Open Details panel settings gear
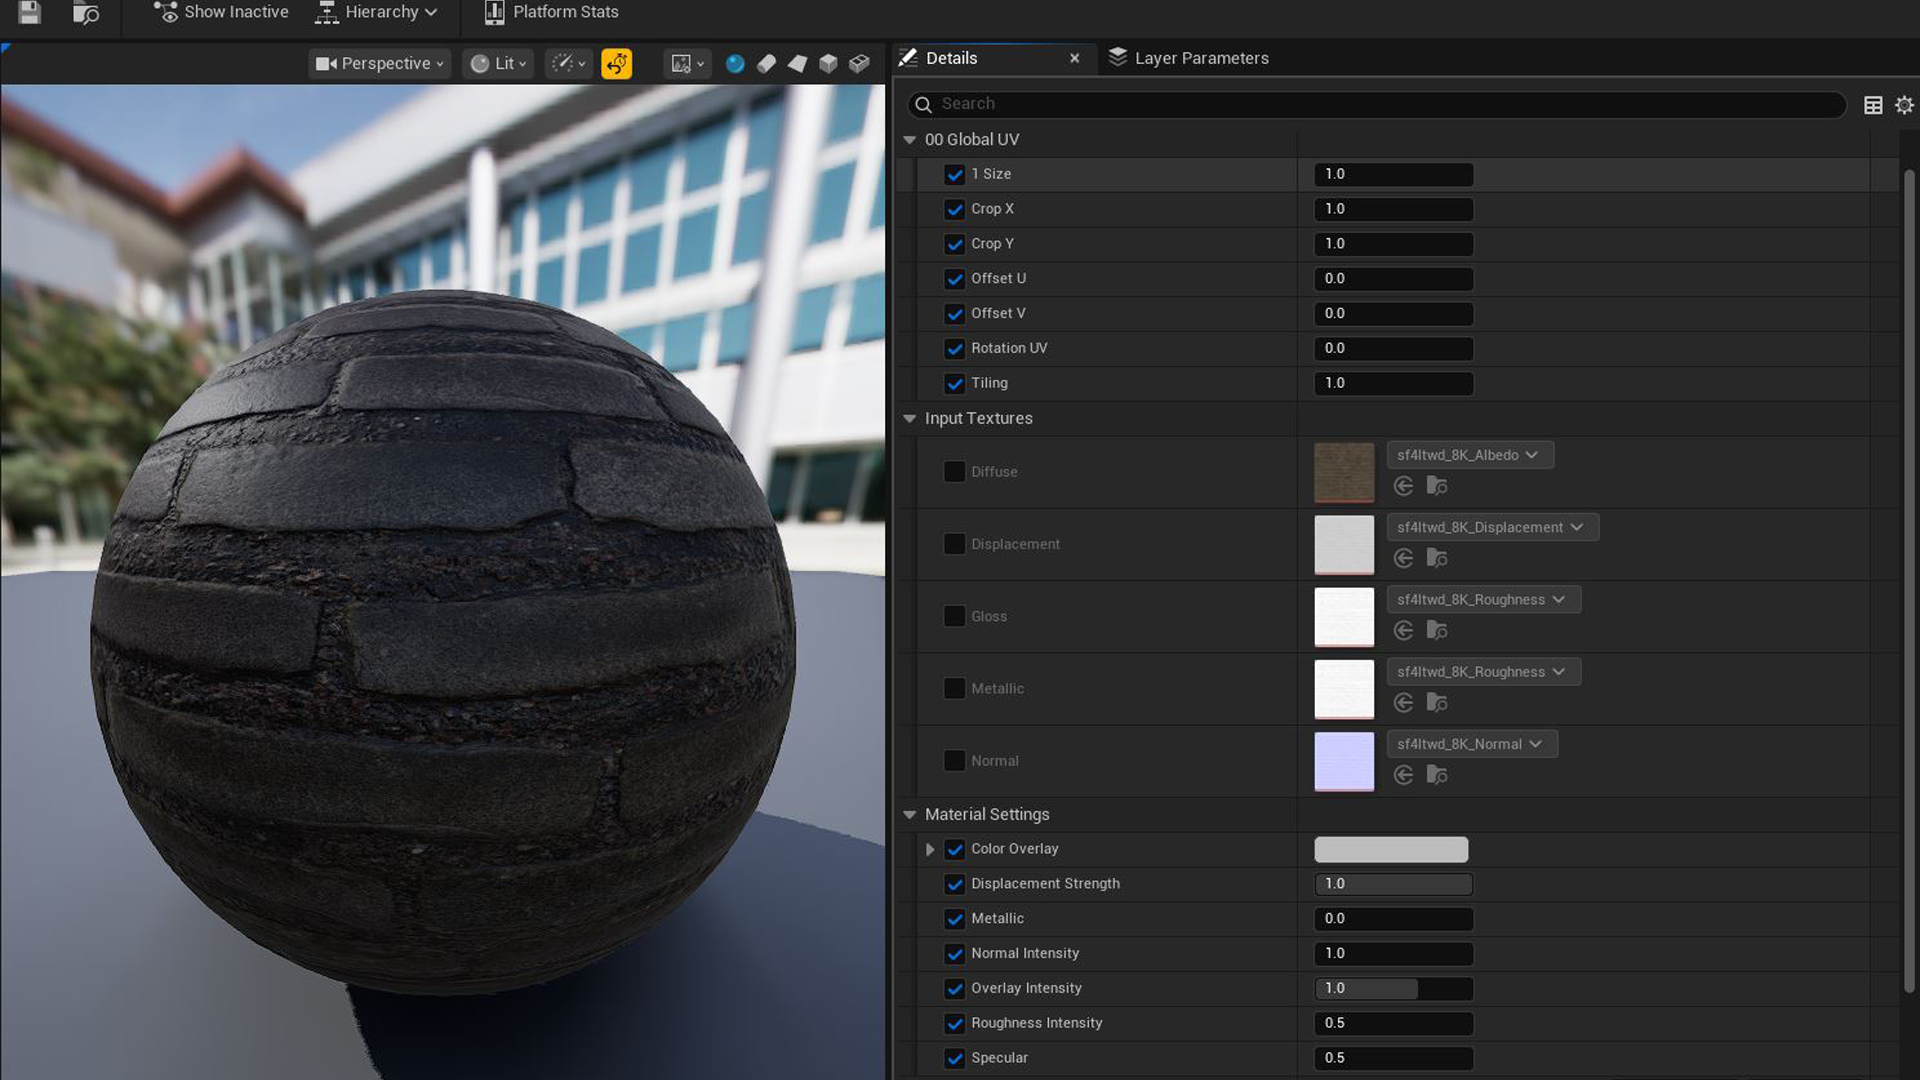 pyautogui.click(x=1904, y=105)
